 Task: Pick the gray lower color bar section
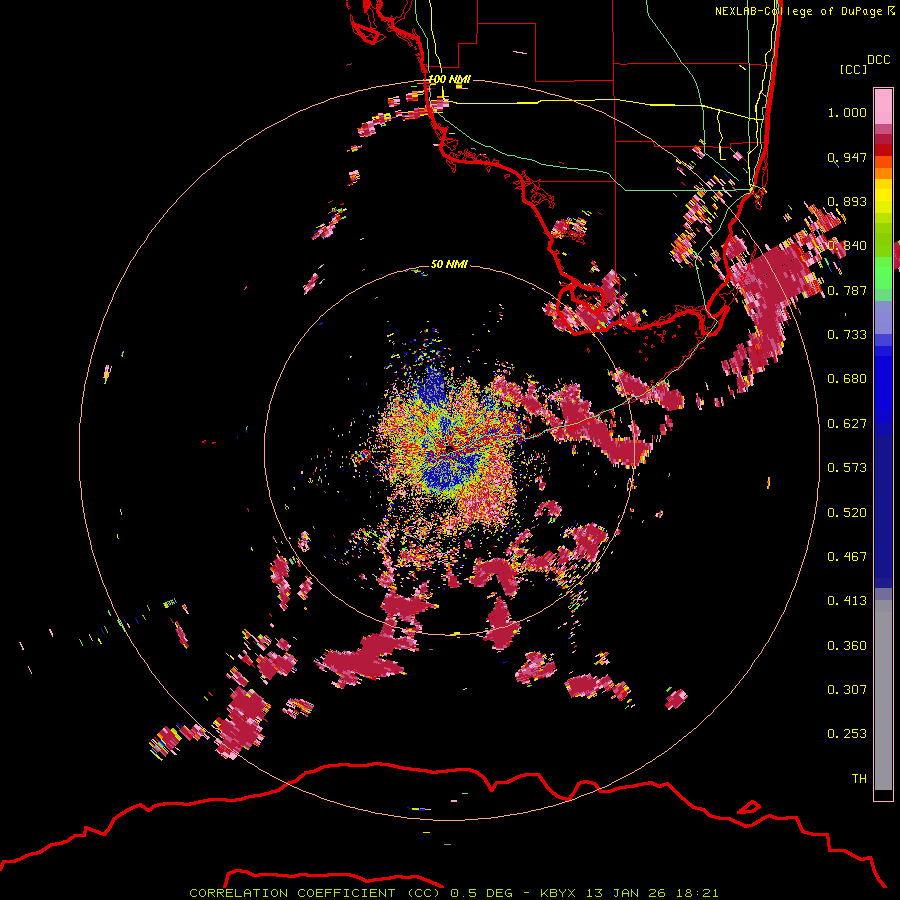[883, 695]
